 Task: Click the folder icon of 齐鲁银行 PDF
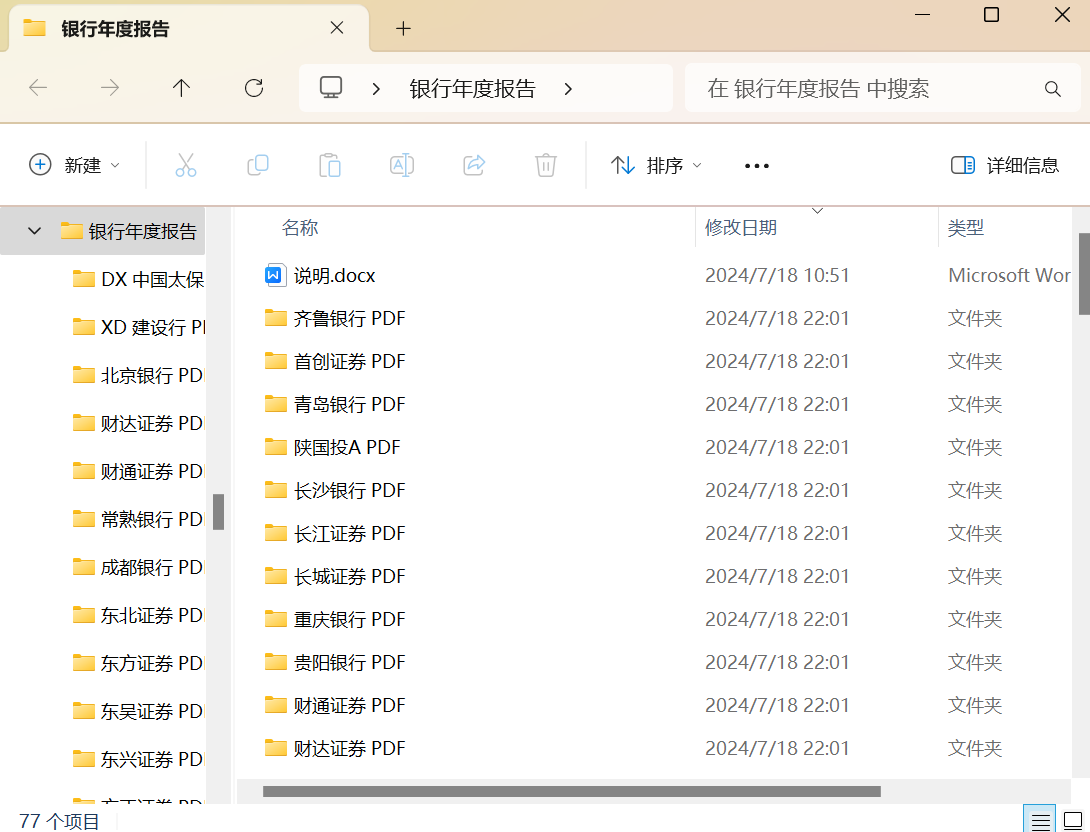tap(275, 318)
